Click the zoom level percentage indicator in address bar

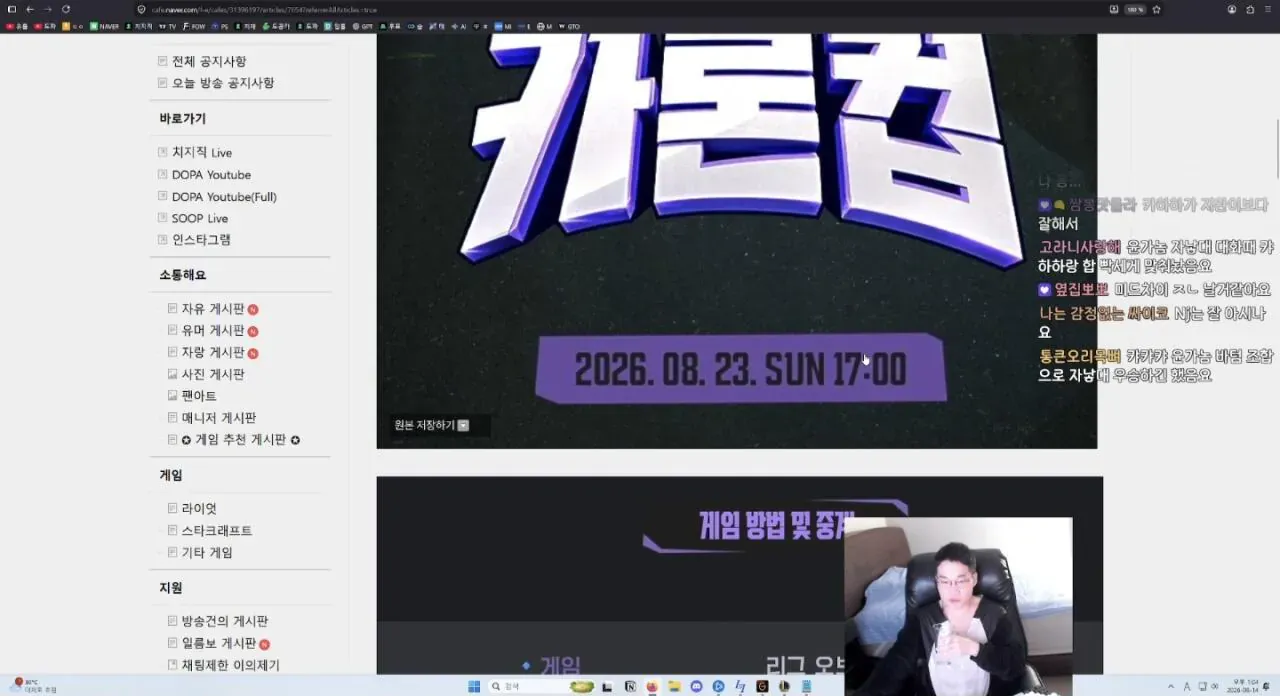pyautogui.click(x=1135, y=9)
